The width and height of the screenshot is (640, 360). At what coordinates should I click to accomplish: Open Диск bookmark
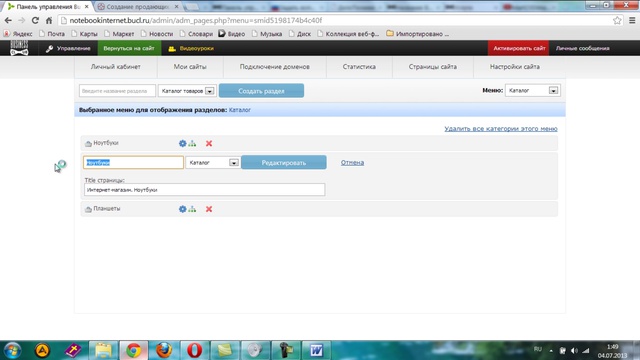click(300, 34)
